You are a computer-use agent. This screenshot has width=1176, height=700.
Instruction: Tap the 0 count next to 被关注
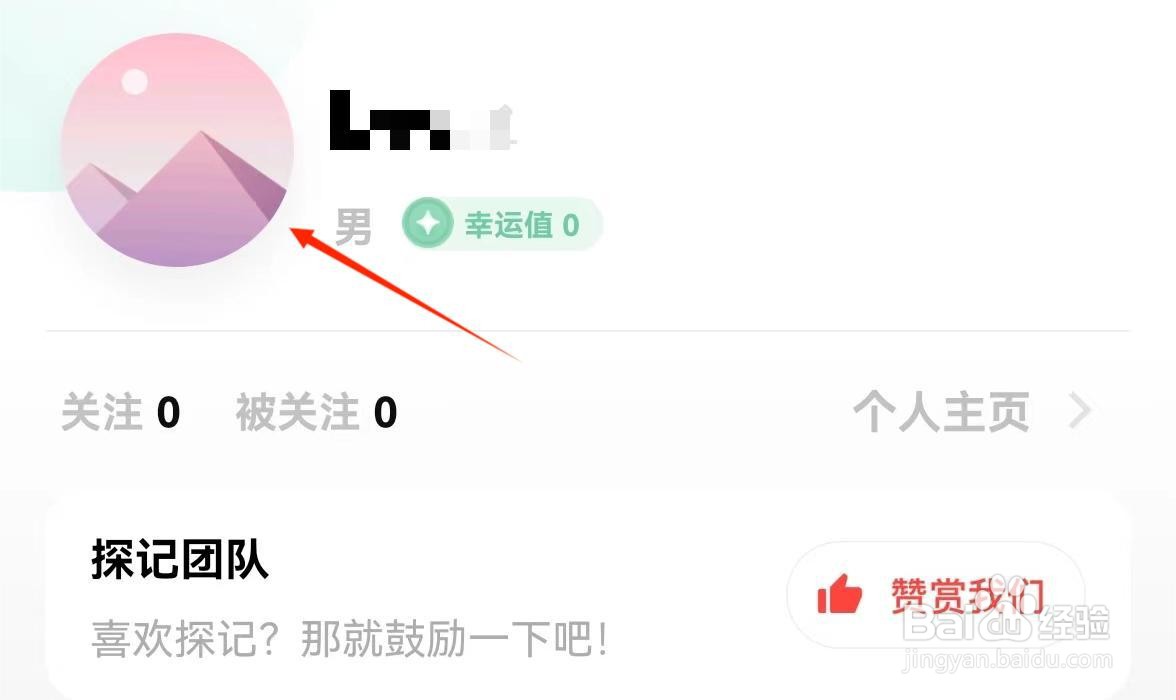(386, 413)
